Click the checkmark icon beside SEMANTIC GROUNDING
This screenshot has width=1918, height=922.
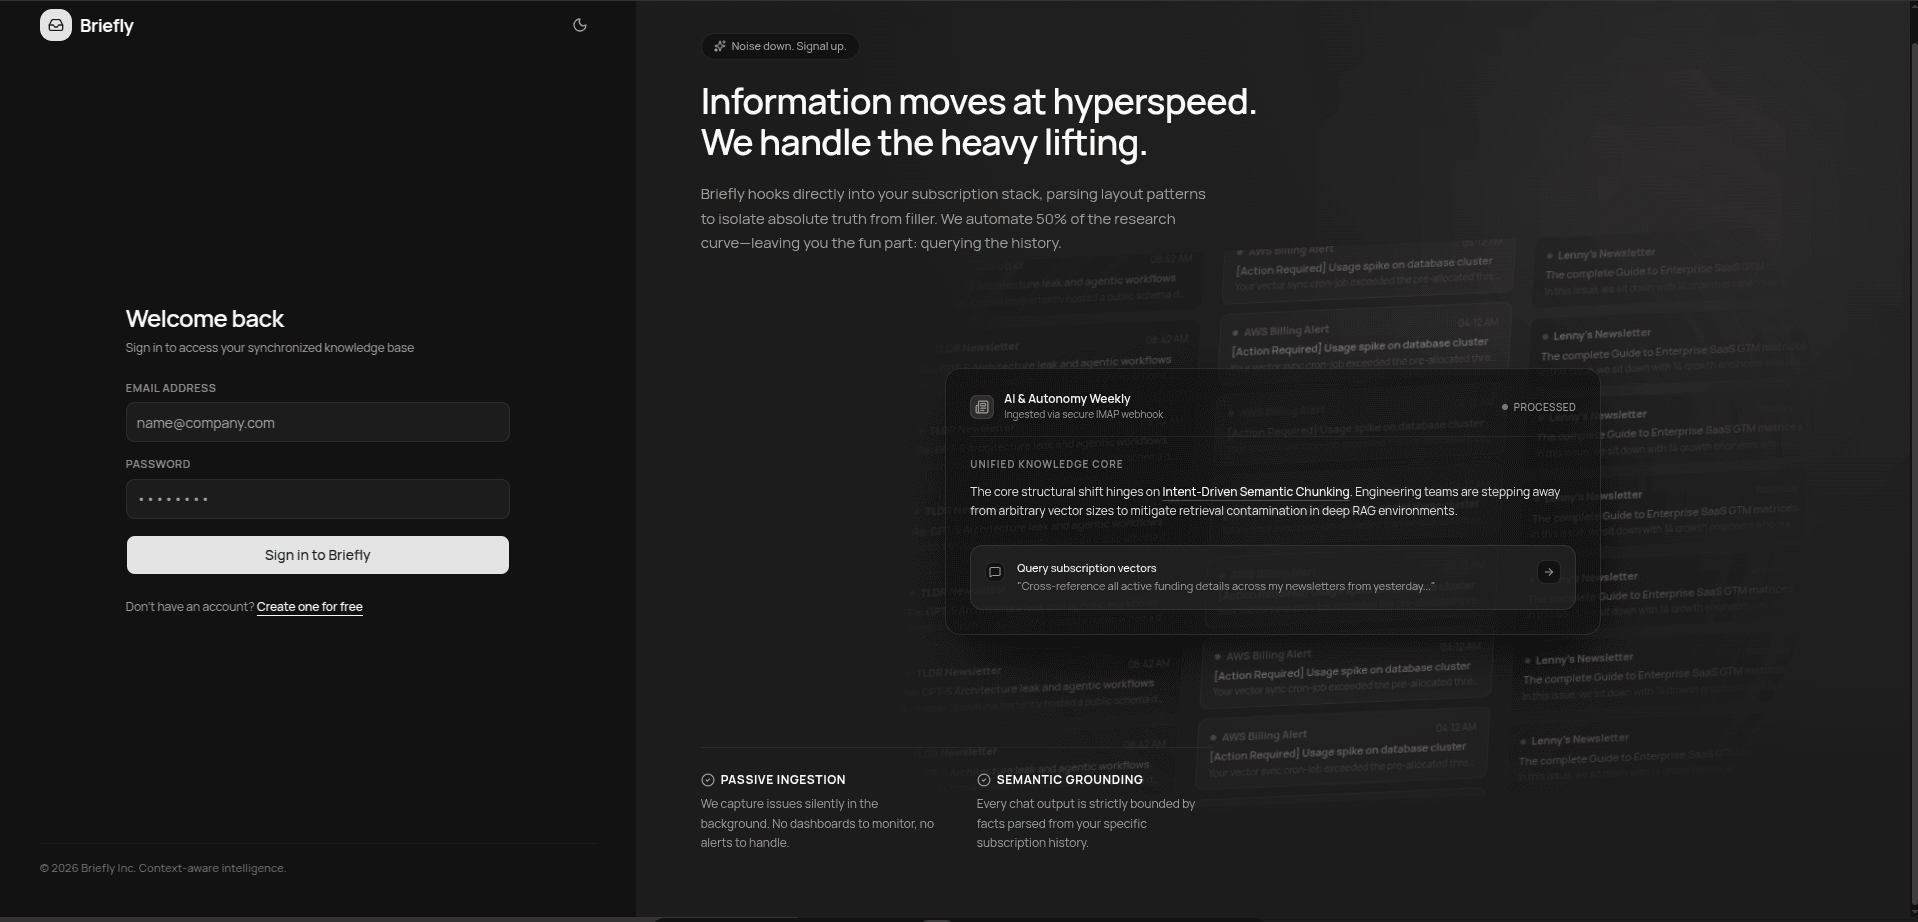pos(984,780)
